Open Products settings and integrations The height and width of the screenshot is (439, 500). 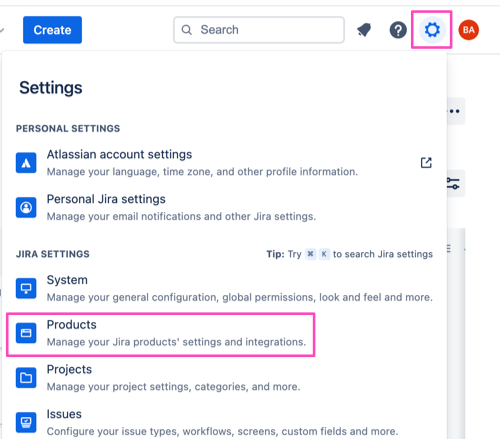(161, 334)
